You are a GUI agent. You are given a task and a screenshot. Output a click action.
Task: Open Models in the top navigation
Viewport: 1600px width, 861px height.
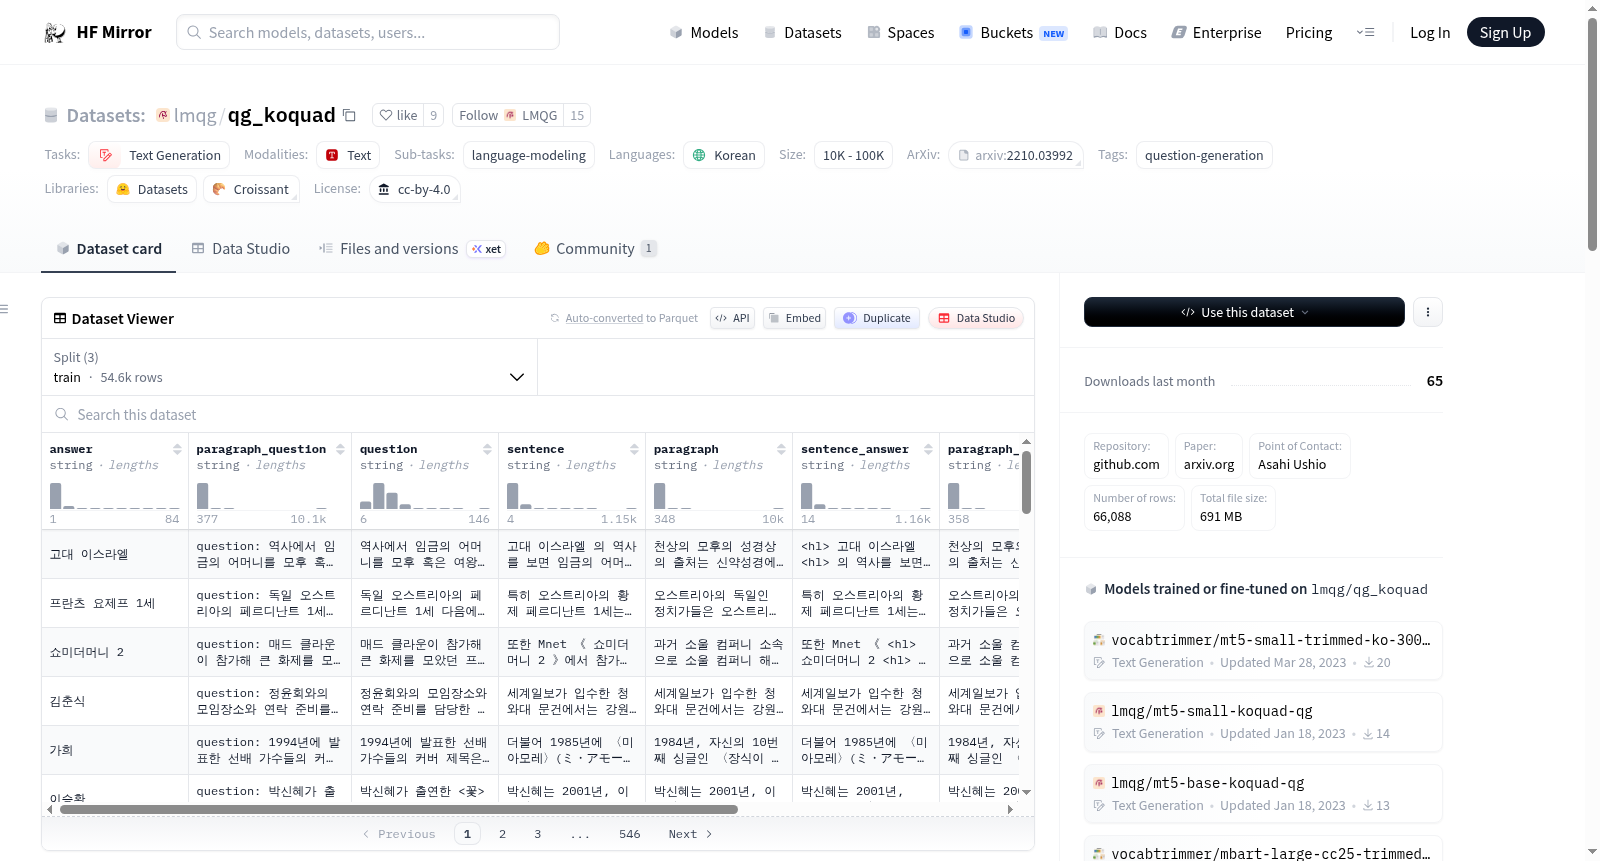[704, 33]
